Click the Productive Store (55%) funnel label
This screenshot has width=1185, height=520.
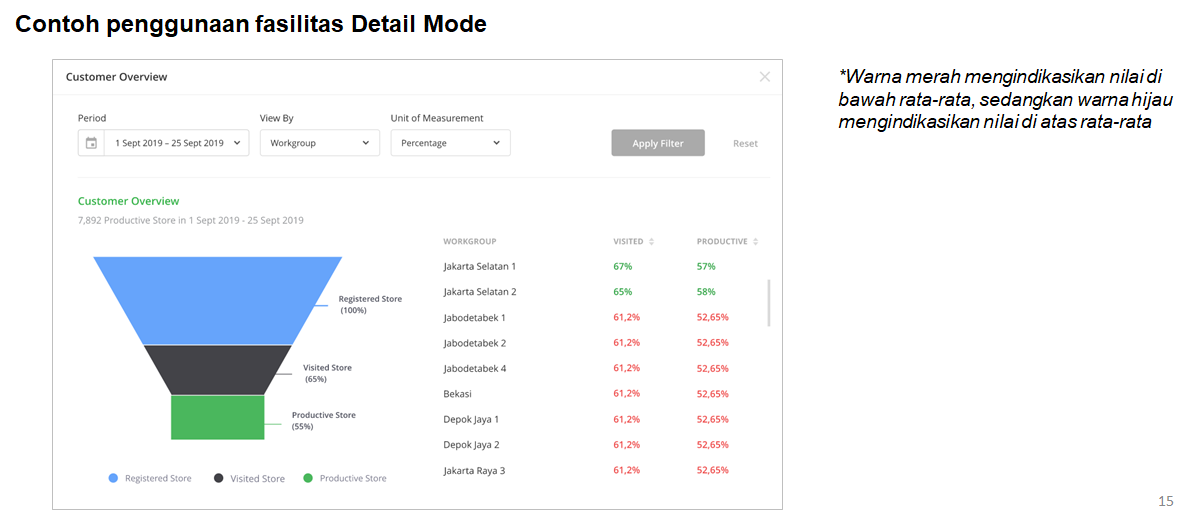(x=323, y=421)
